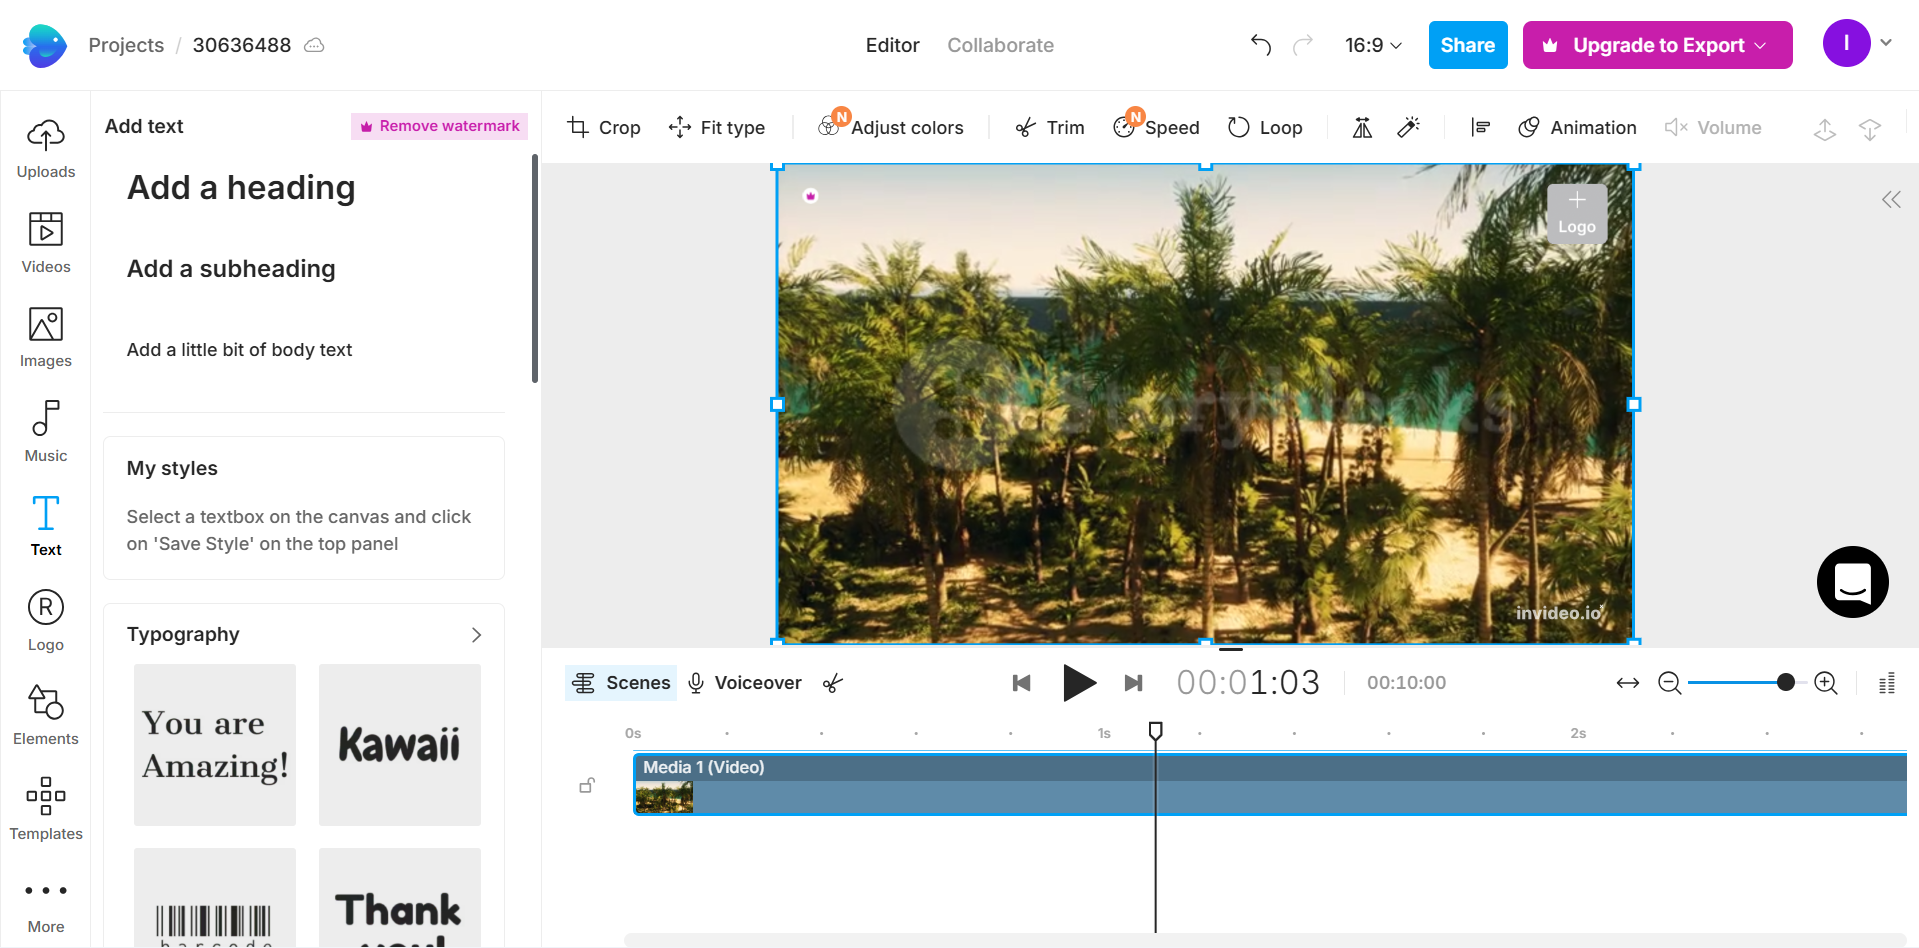Switch to Scenes timeline view
Viewport: 1919px width, 948px height.
click(x=621, y=683)
